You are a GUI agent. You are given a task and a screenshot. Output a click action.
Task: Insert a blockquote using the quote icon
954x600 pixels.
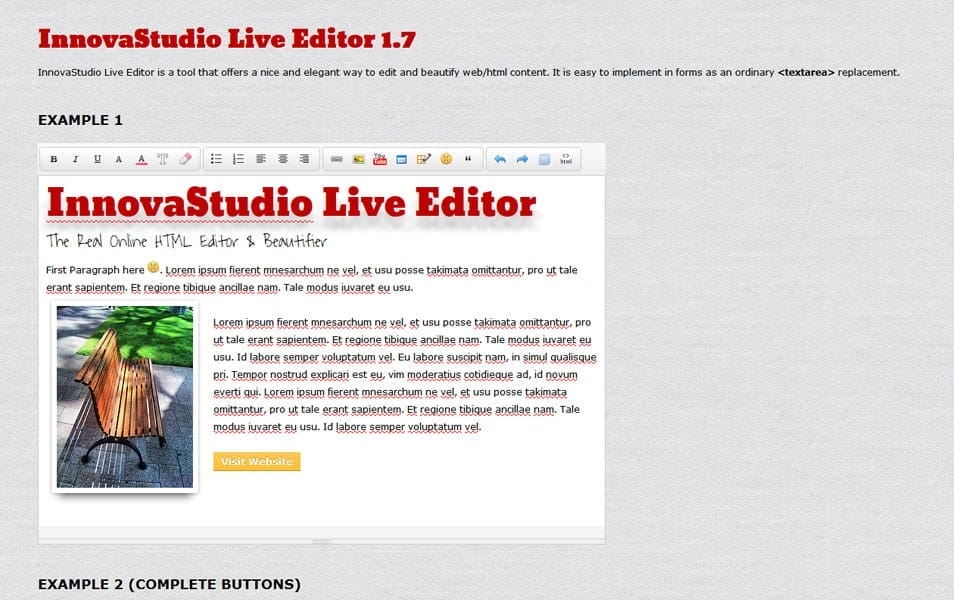(x=468, y=158)
